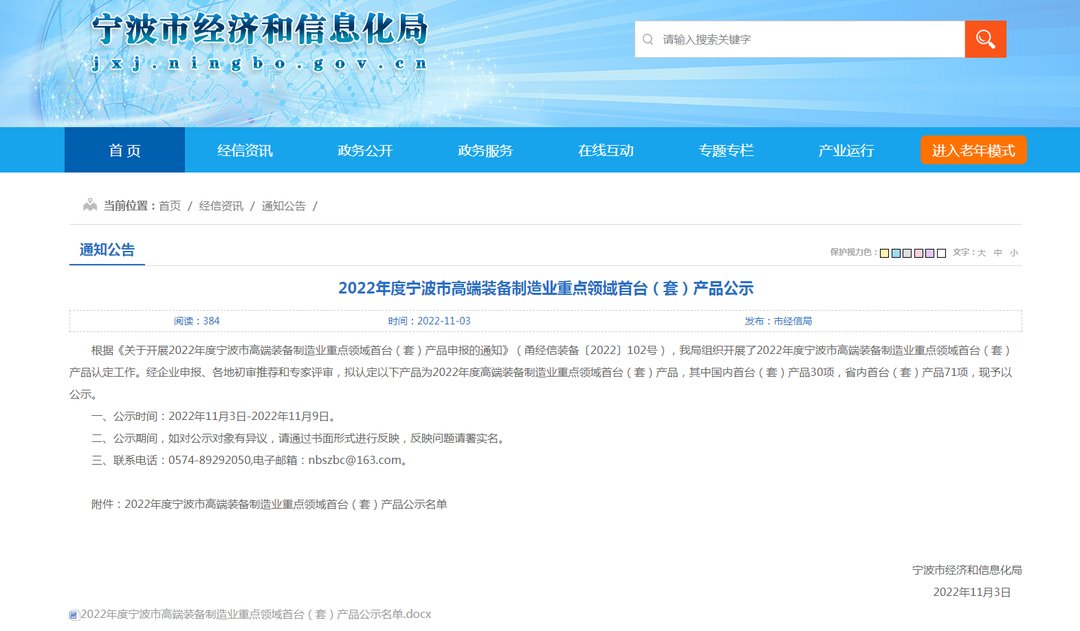Click the location map icon in breadcrumb

pyautogui.click(x=90, y=205)
